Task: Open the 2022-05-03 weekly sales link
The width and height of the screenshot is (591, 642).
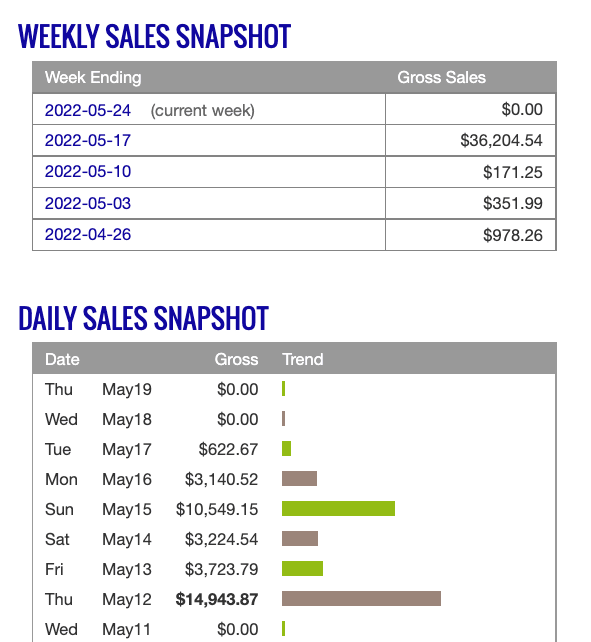Action: point(88,203)
